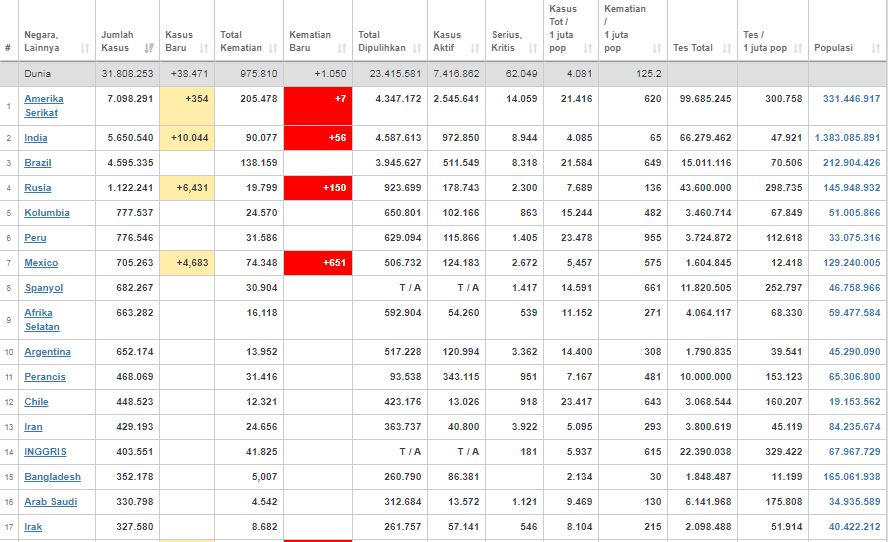Image resolution: width=888 pixels, height=542 pixels.
Task: Open population link 45.290.090
Action: [x=854, y=352]
